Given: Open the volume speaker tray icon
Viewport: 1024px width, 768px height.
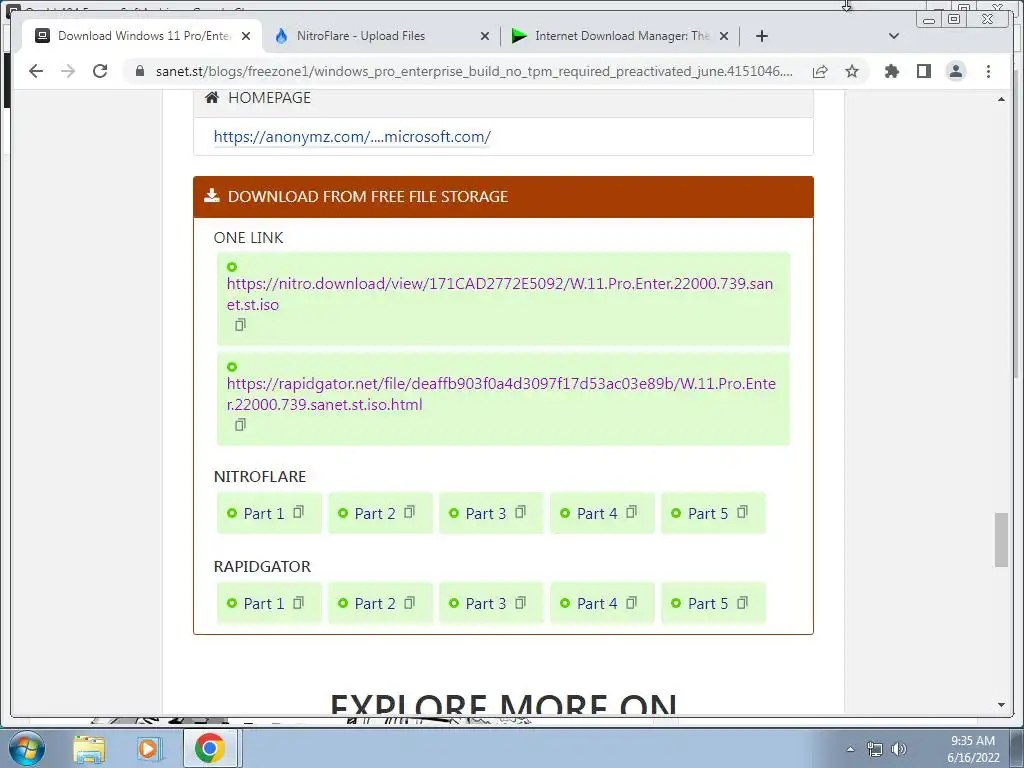Looking at the screenshot, I should coord(899,749).
